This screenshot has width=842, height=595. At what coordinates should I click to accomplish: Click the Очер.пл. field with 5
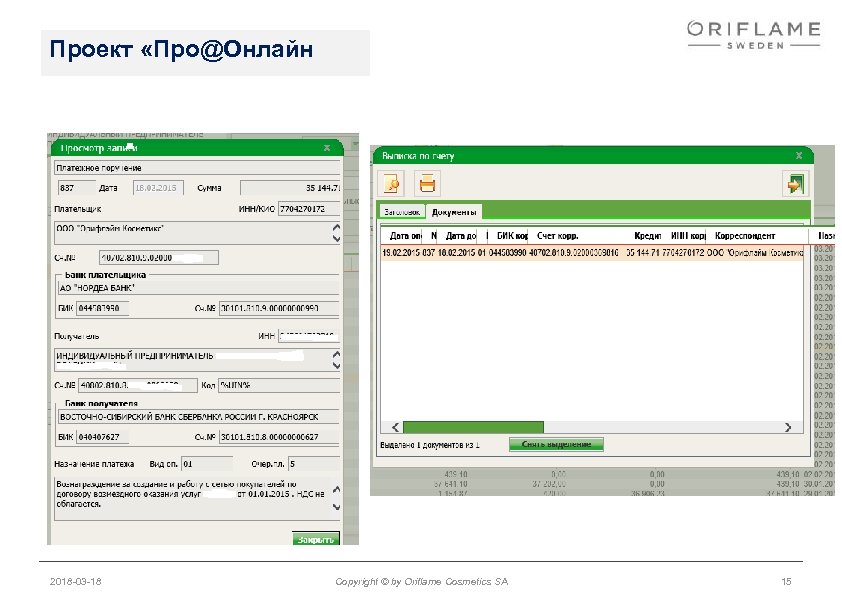point(314,463)
